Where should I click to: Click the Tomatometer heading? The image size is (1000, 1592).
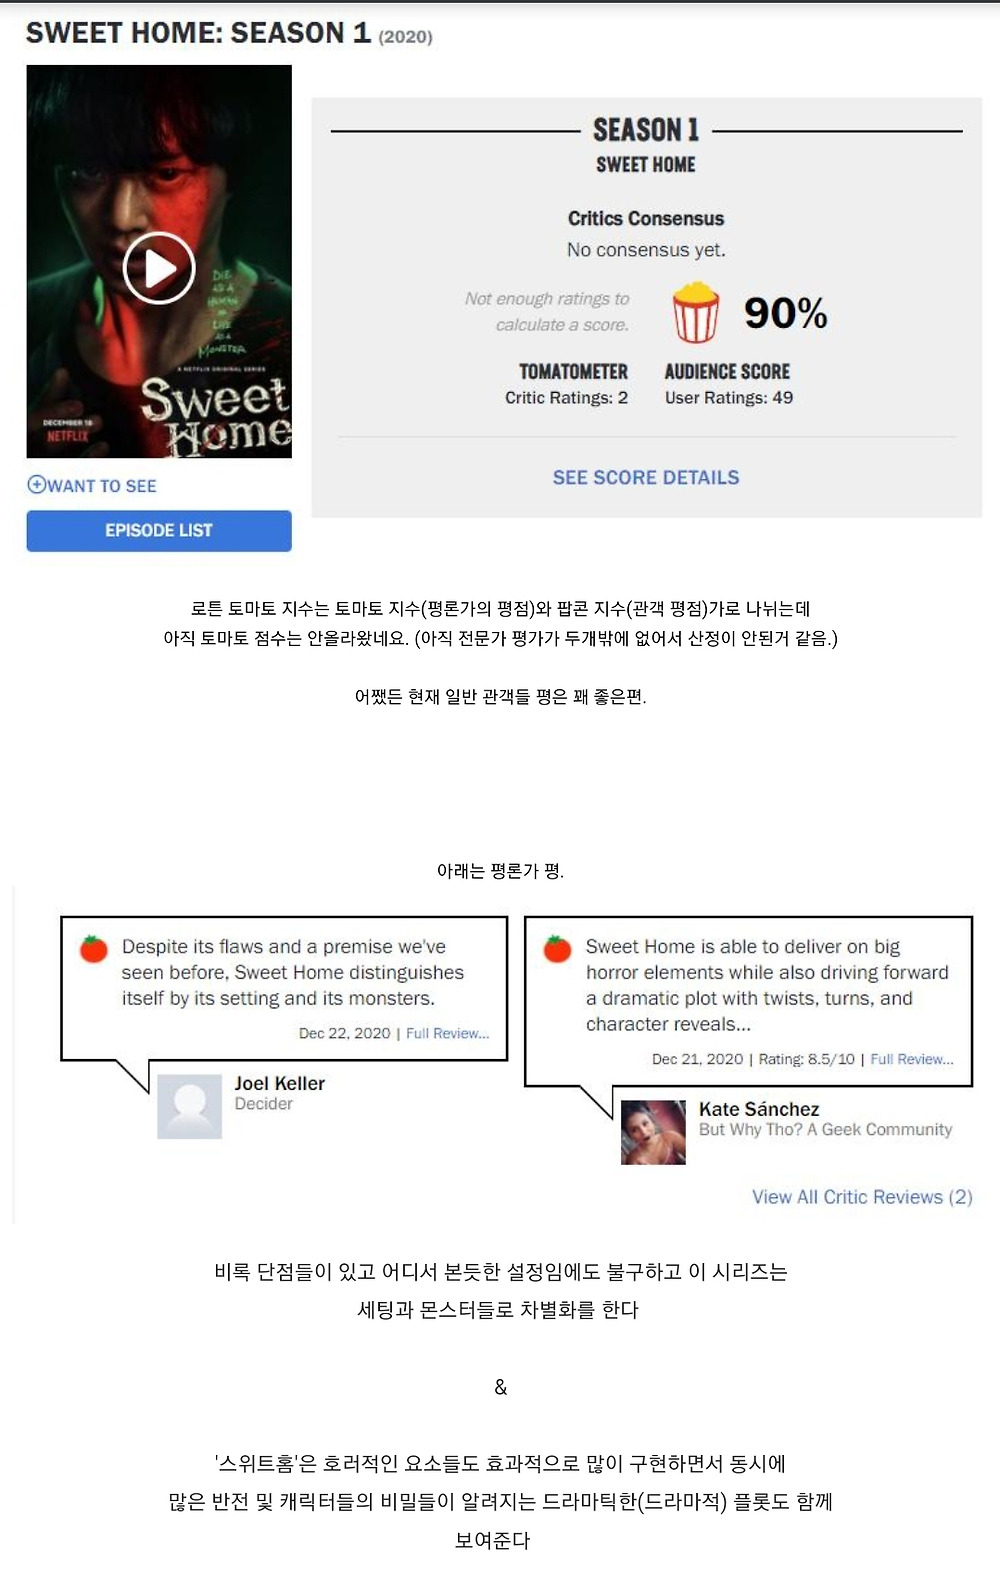[573, 372]
